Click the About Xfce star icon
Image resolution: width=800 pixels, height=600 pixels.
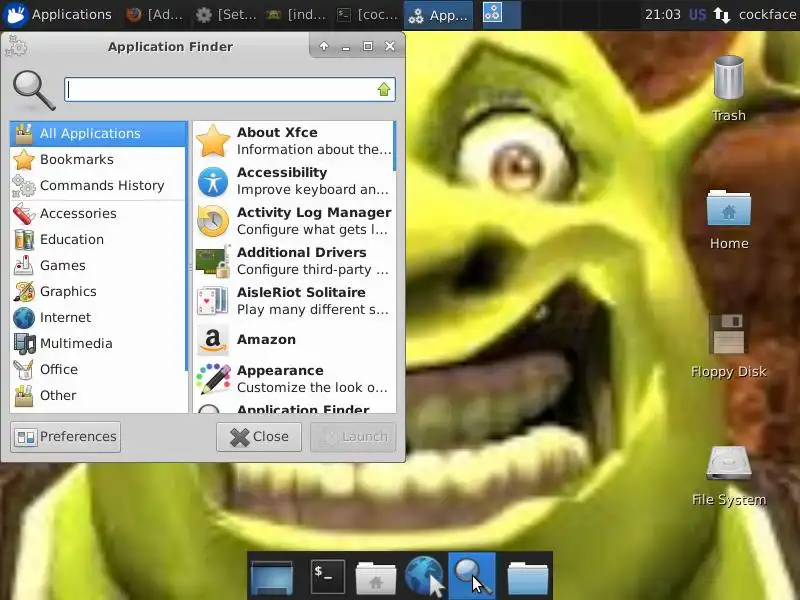(x=213, y=141)
